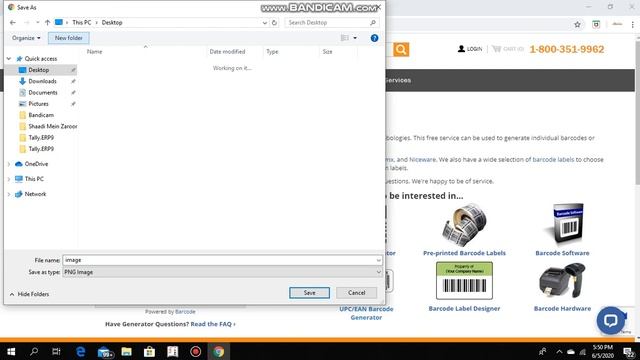Open the Barcode Software link
Screen dimensions: 640x360
pyautogui.click(x=562, y=253)
